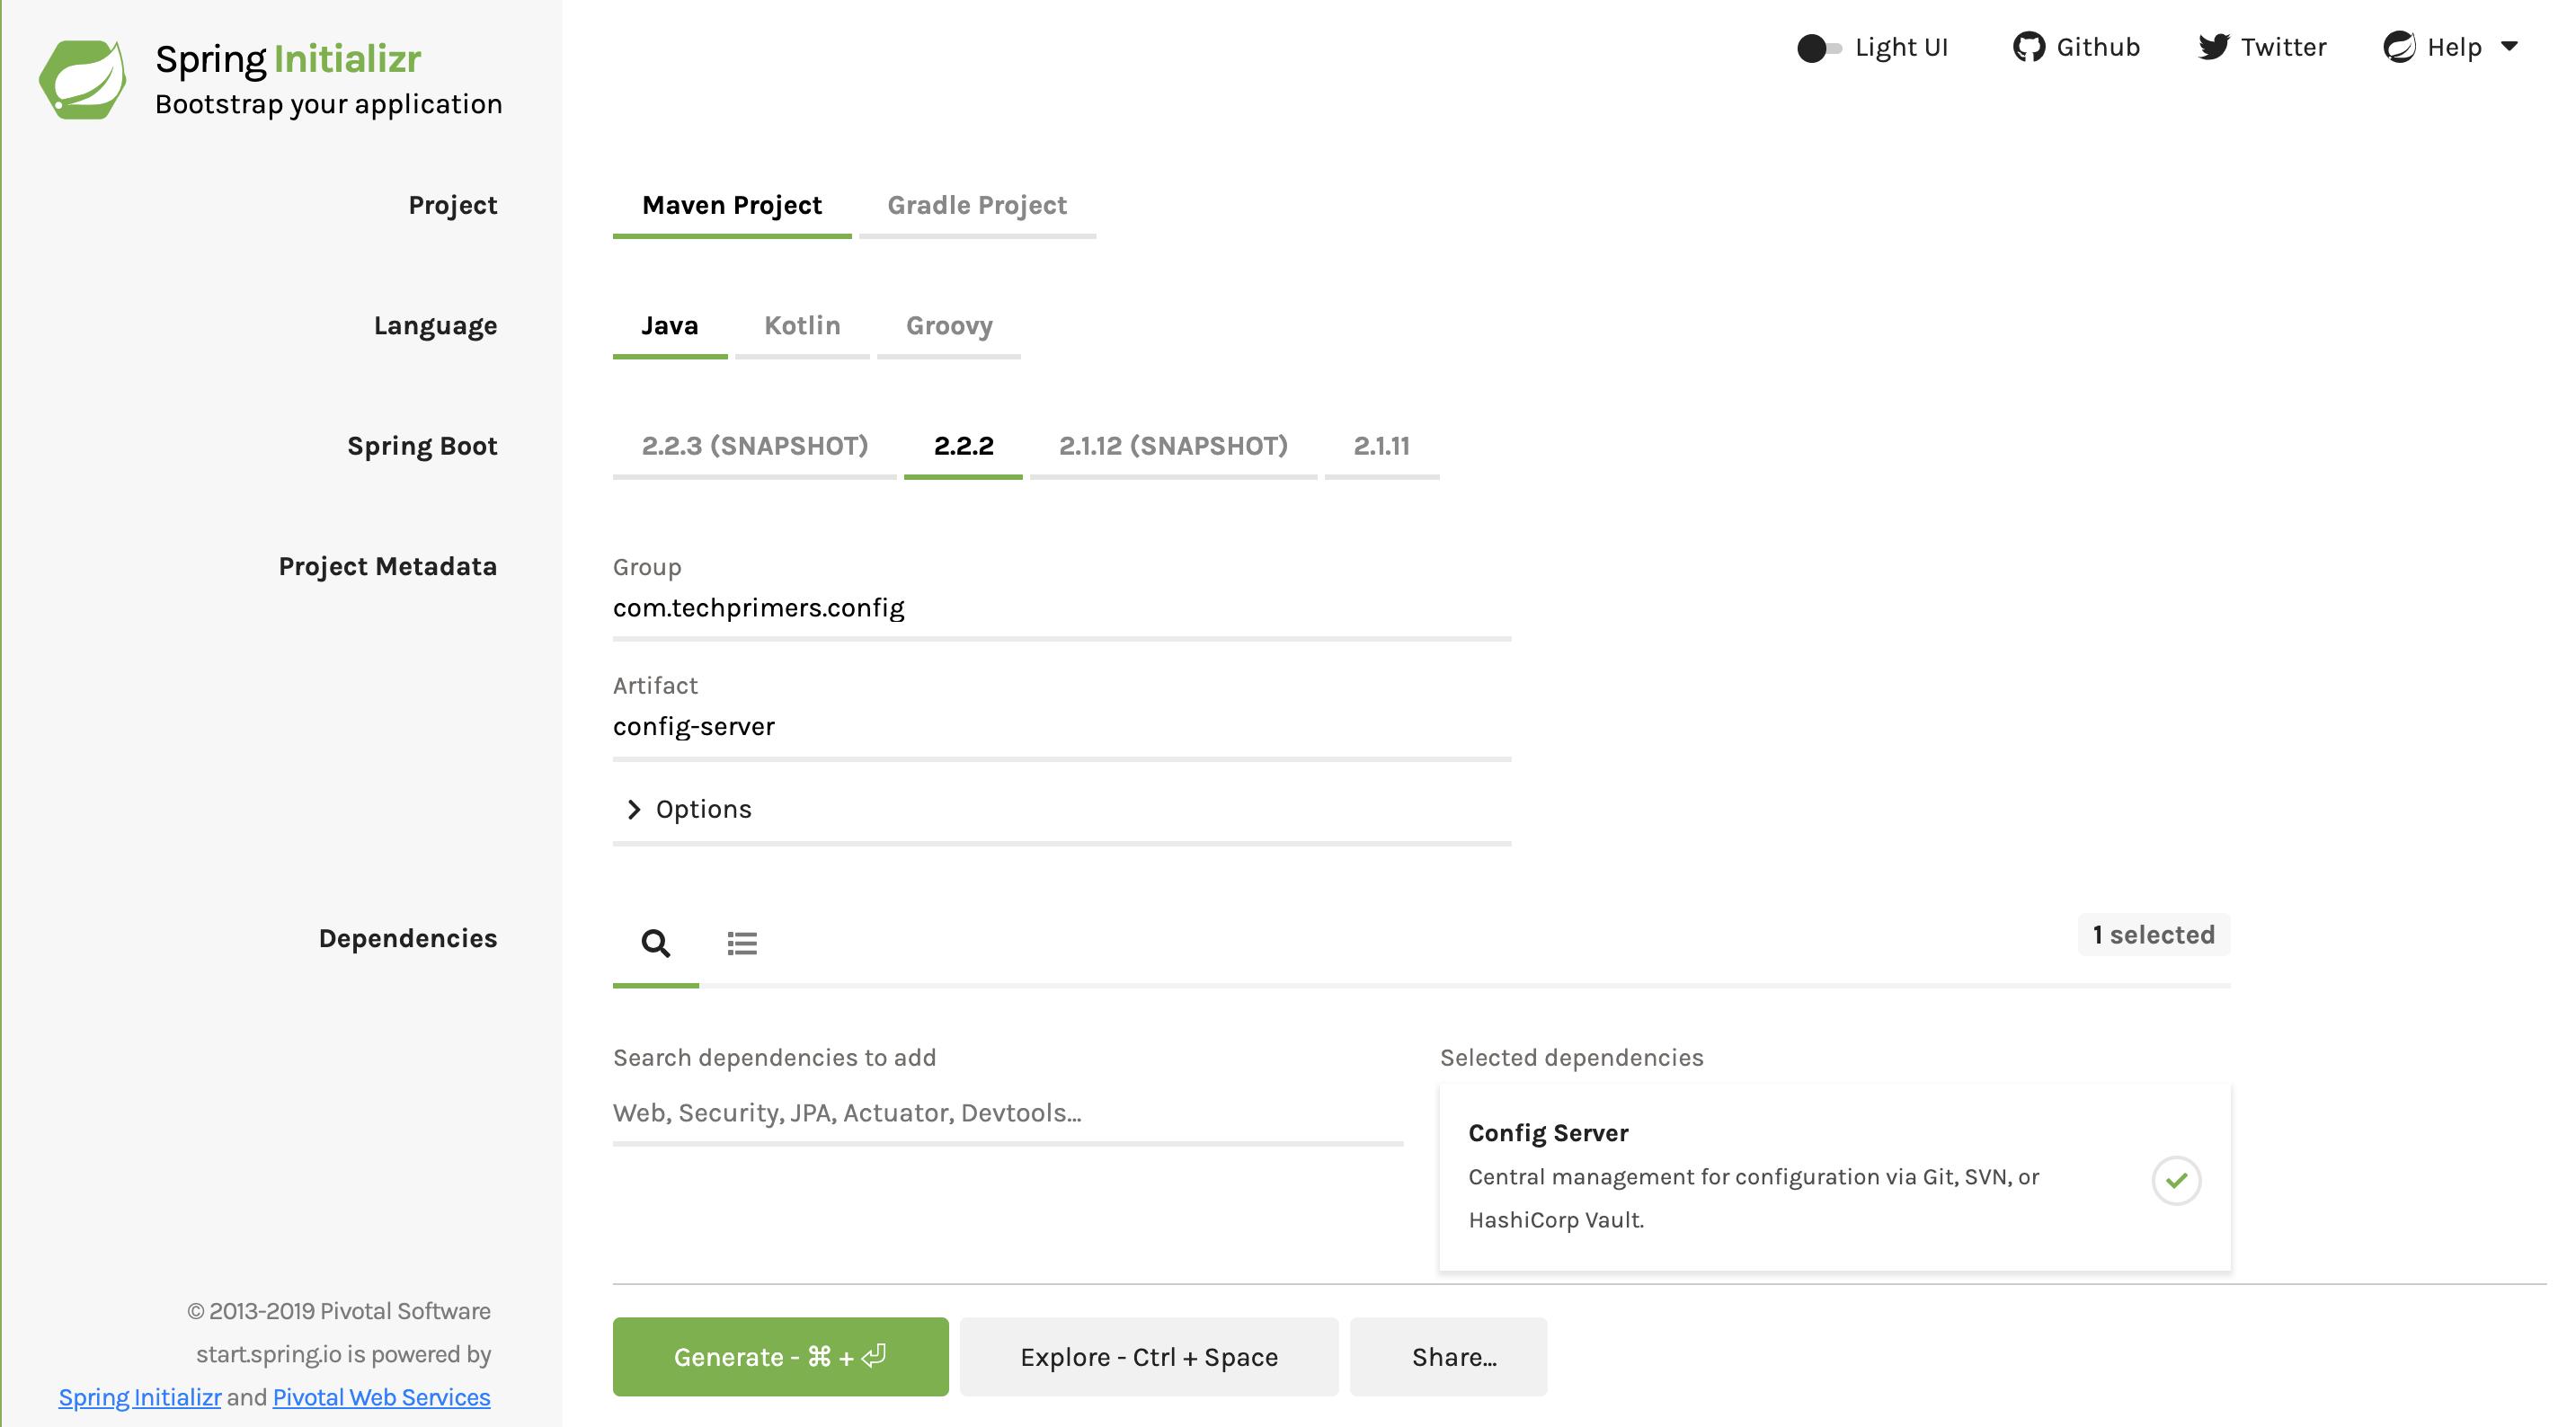The image size is (2576, 1427).
Task: Remove Config Server via green checkmark
Action: tap(2176, 1181)
